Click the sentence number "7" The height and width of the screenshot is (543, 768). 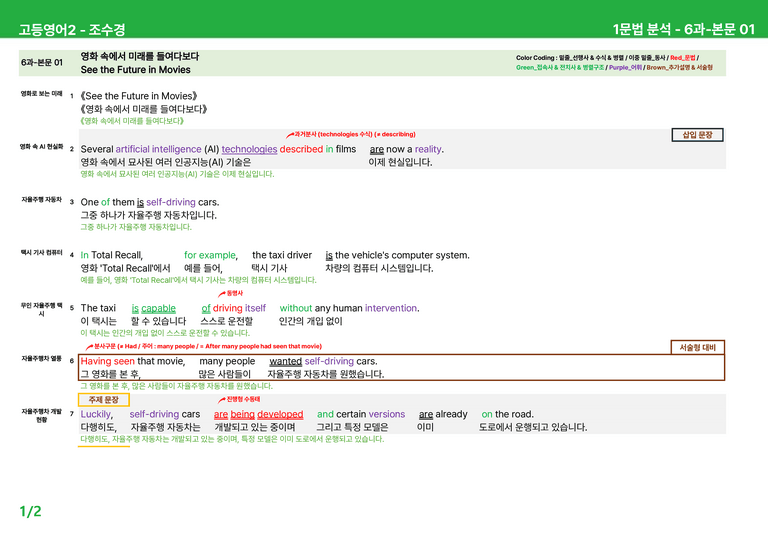72,414
